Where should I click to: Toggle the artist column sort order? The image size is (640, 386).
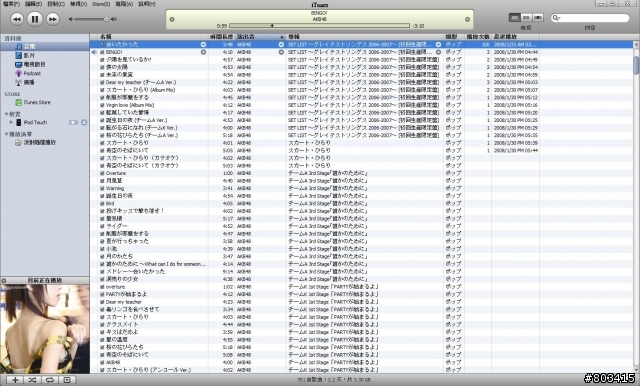tap(260, 37)
